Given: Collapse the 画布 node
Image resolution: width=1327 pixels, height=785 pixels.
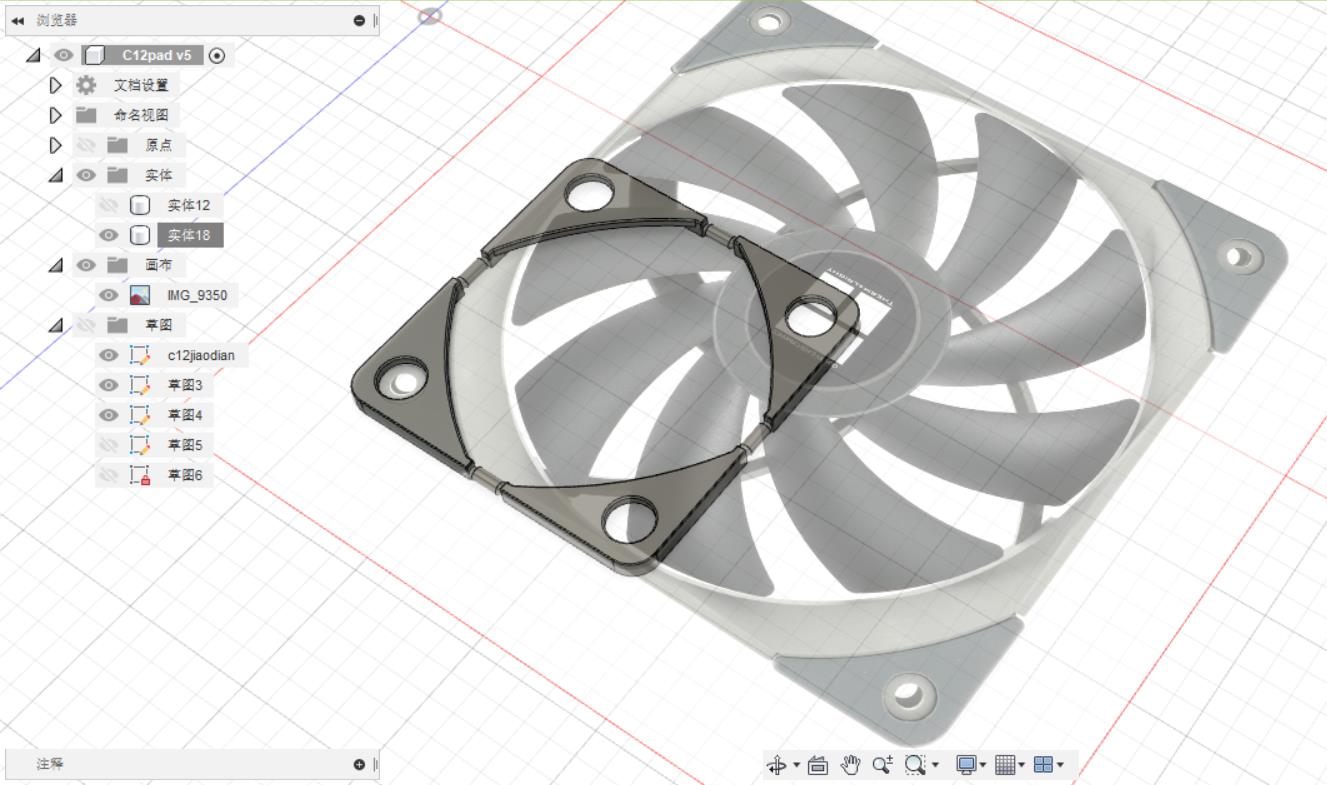Looking at the screenshot, I should [x=56, y=265].
